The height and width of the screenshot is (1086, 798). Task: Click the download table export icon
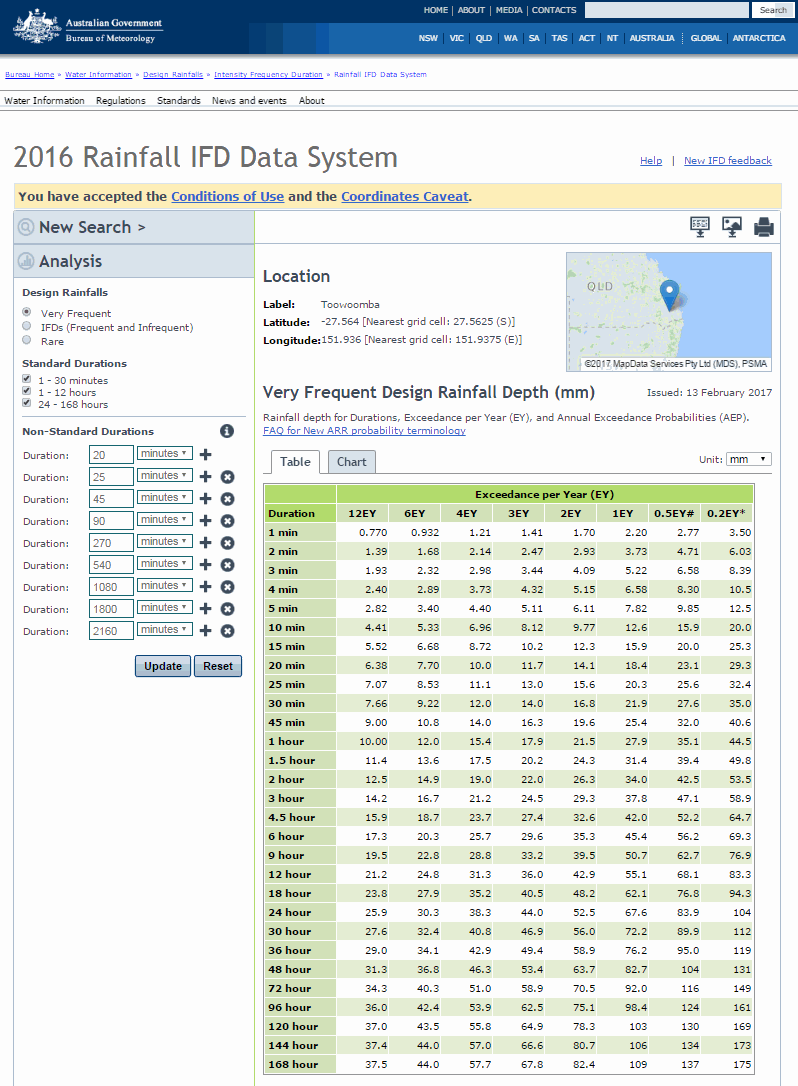tap(700, 226)
